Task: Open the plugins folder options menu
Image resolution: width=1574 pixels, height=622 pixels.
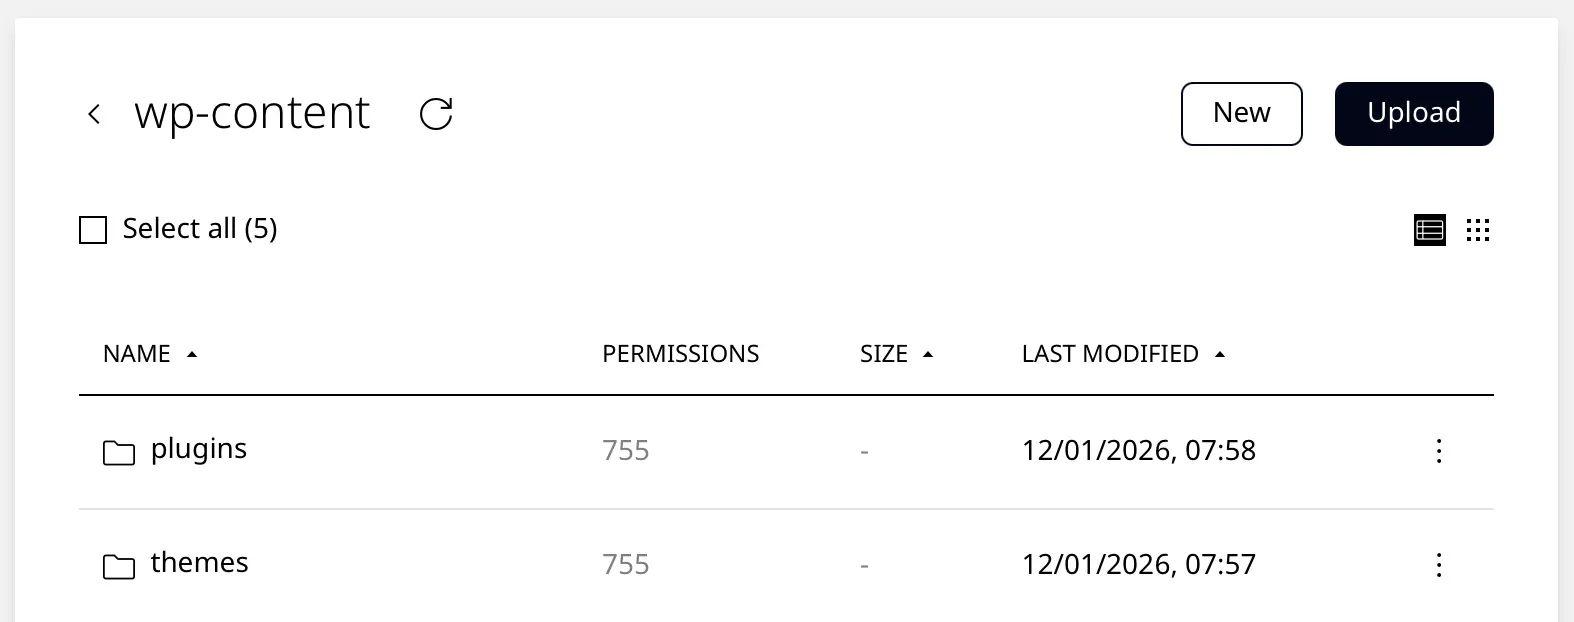Action: (x=1439, y=451)
